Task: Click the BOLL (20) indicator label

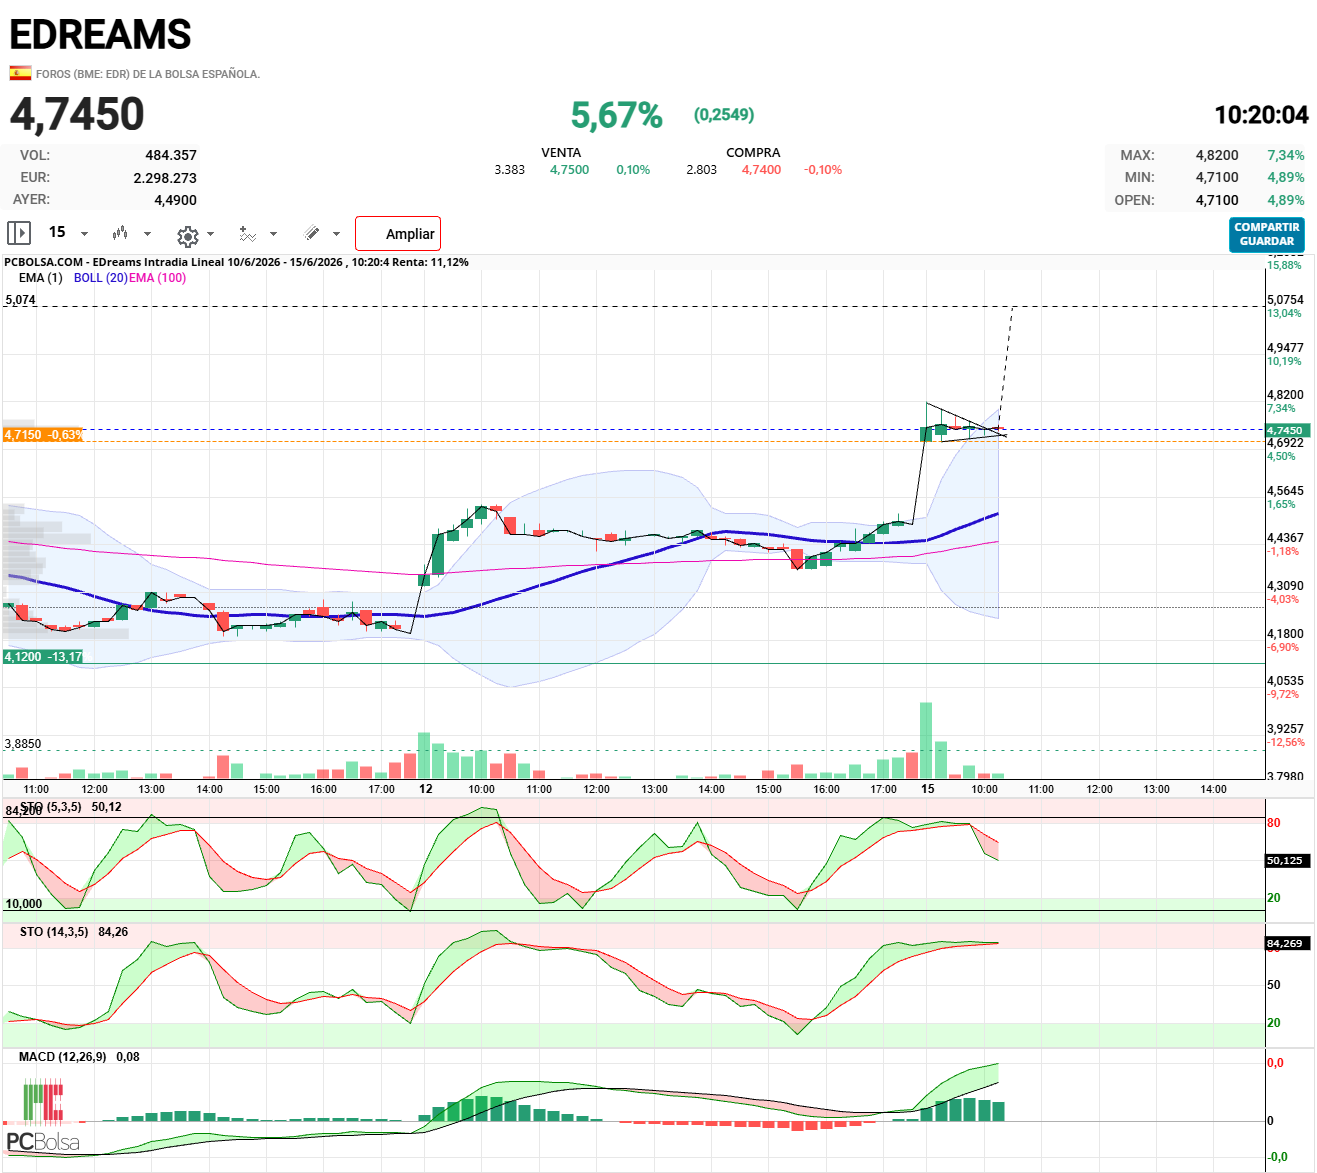Action: pos(101,278)
